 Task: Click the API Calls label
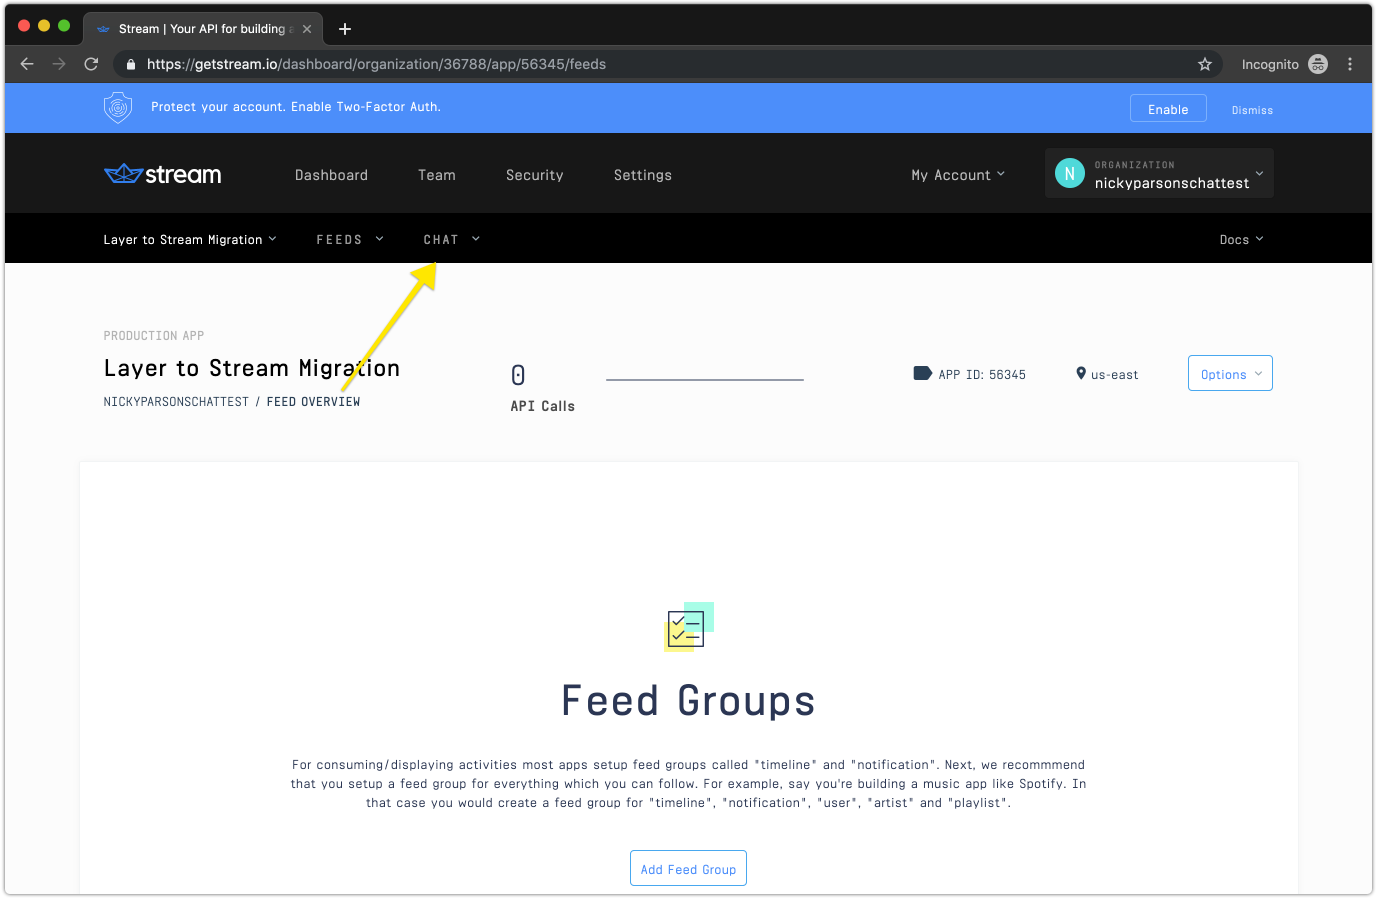pyautogui.click(x=543, y=406)
